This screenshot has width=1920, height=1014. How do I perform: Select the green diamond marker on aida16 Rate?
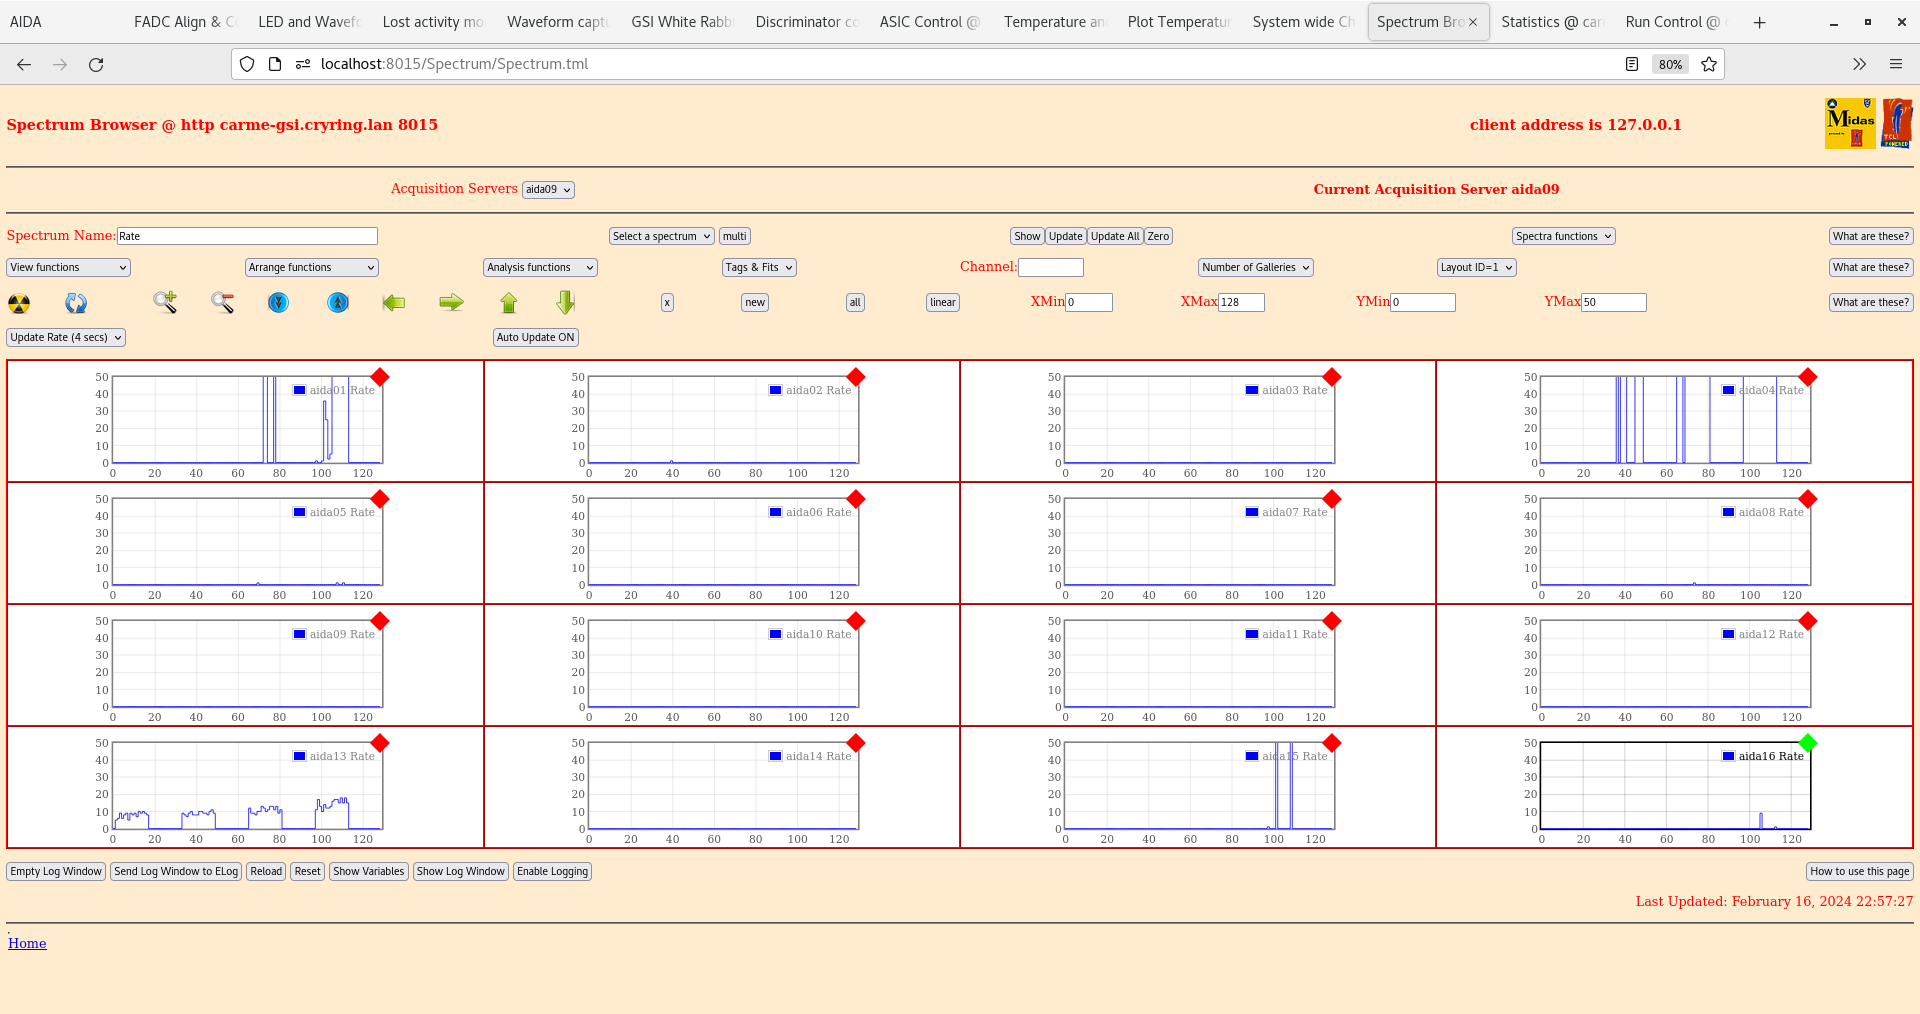coord(1807,743)
